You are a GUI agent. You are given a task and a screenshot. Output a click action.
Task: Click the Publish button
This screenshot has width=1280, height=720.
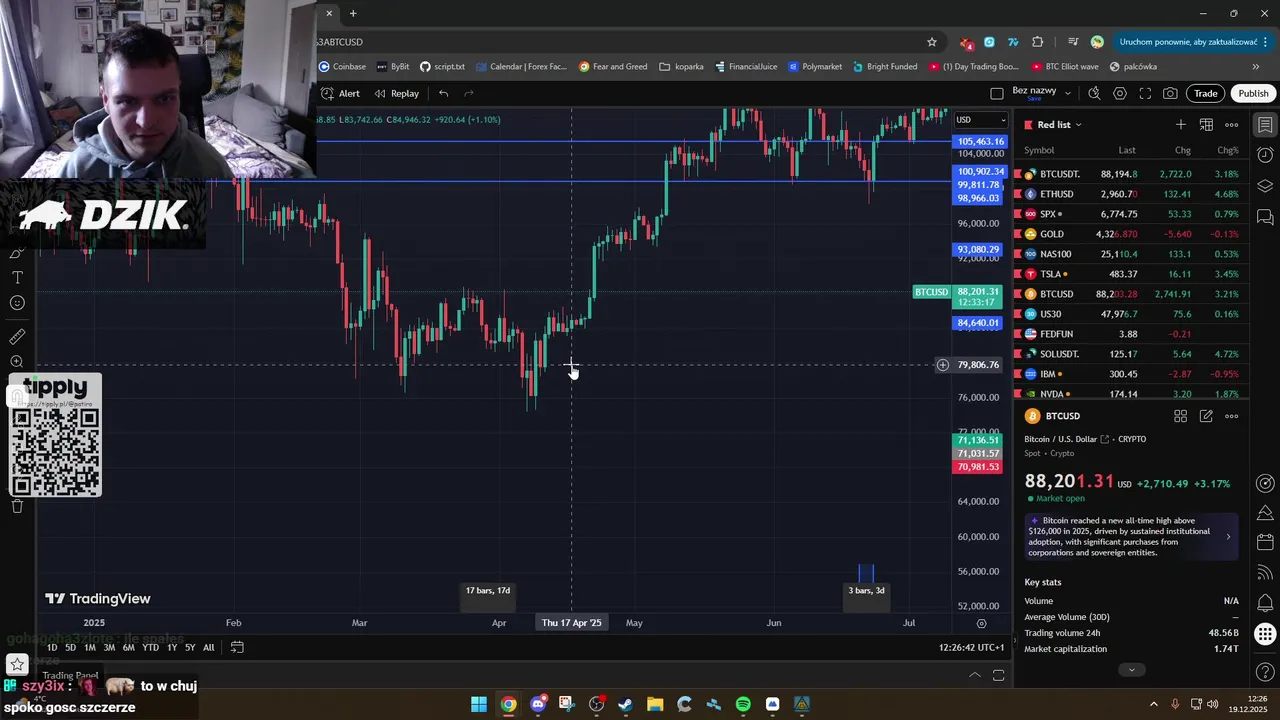1253,93
